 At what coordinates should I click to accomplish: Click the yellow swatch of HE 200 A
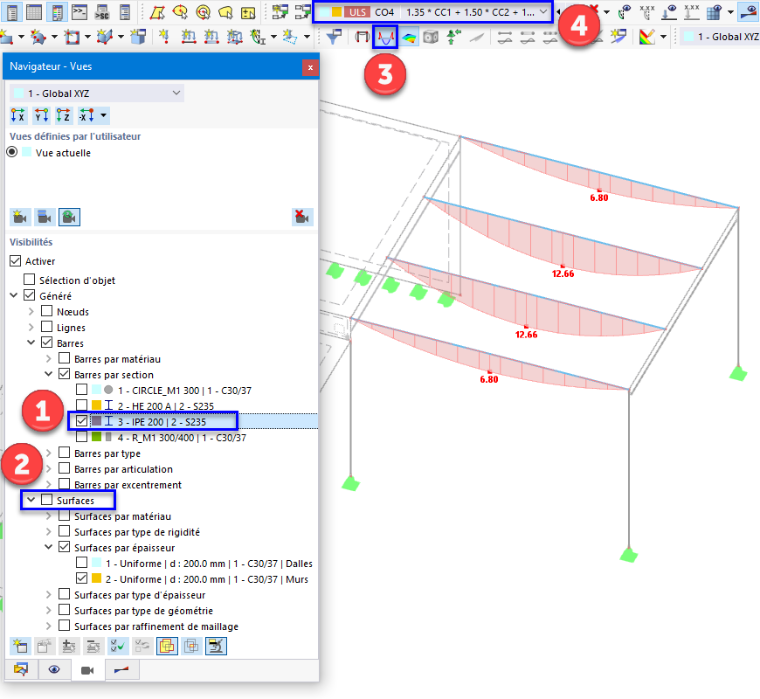96,405
